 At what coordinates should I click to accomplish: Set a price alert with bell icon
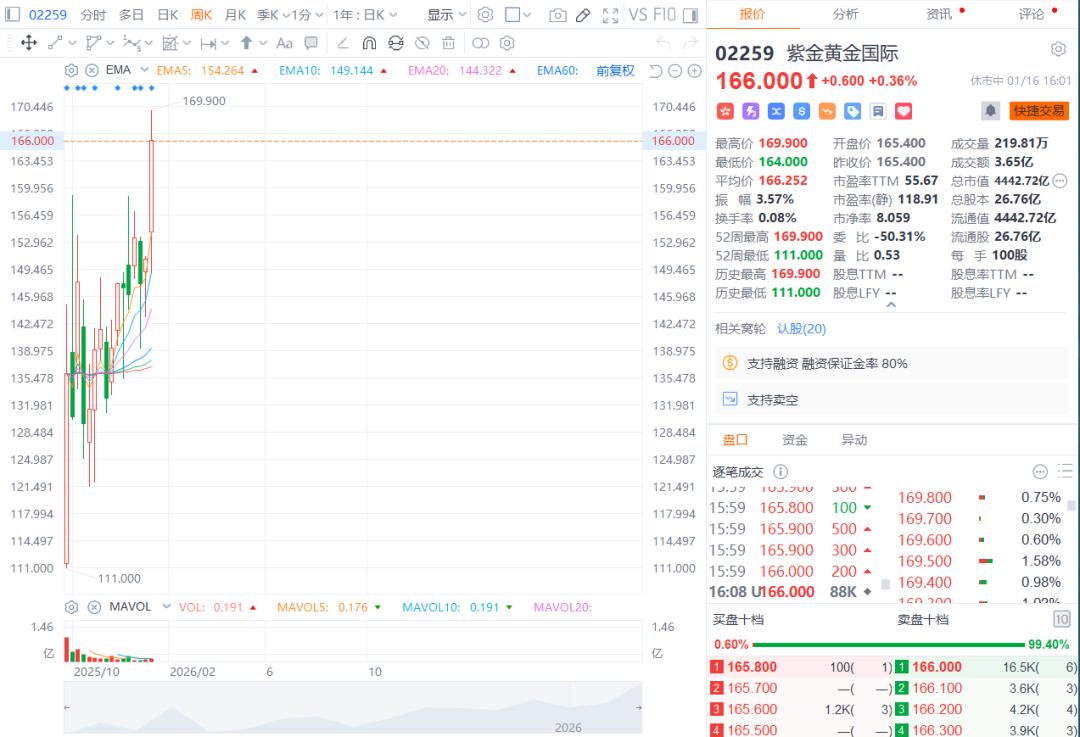click(990, 110)
